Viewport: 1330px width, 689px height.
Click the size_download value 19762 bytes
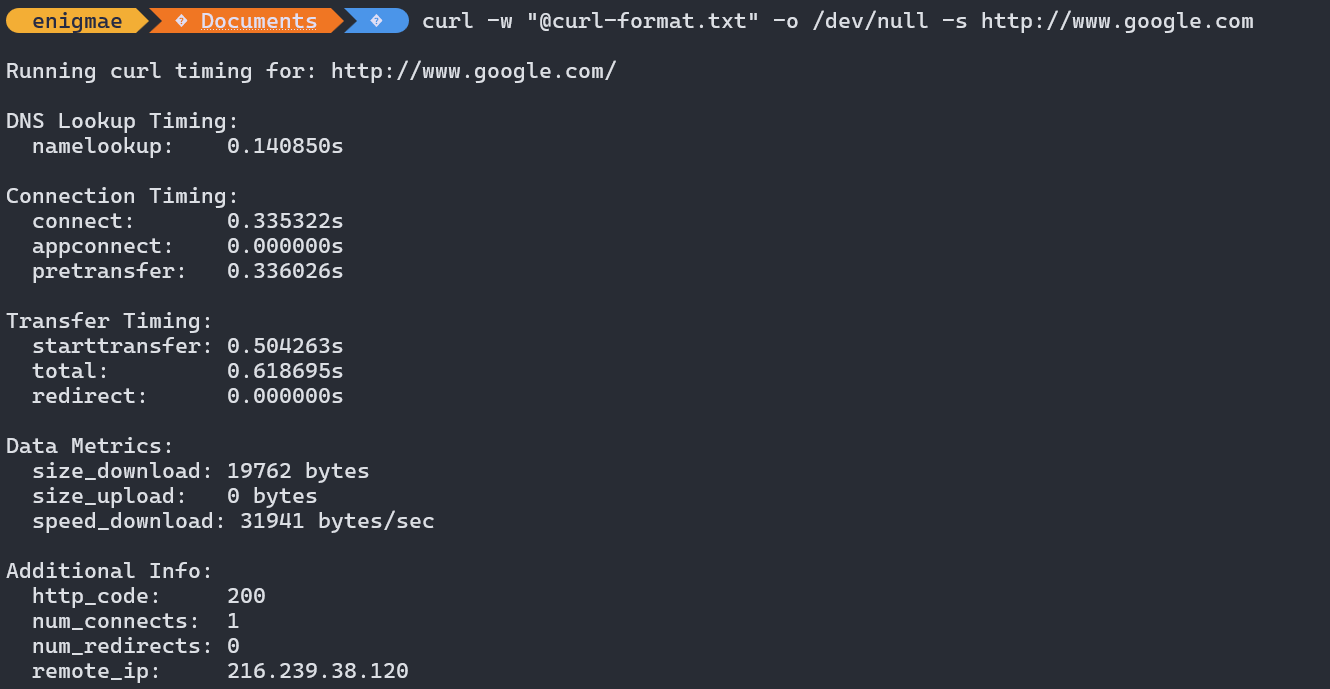298,471
